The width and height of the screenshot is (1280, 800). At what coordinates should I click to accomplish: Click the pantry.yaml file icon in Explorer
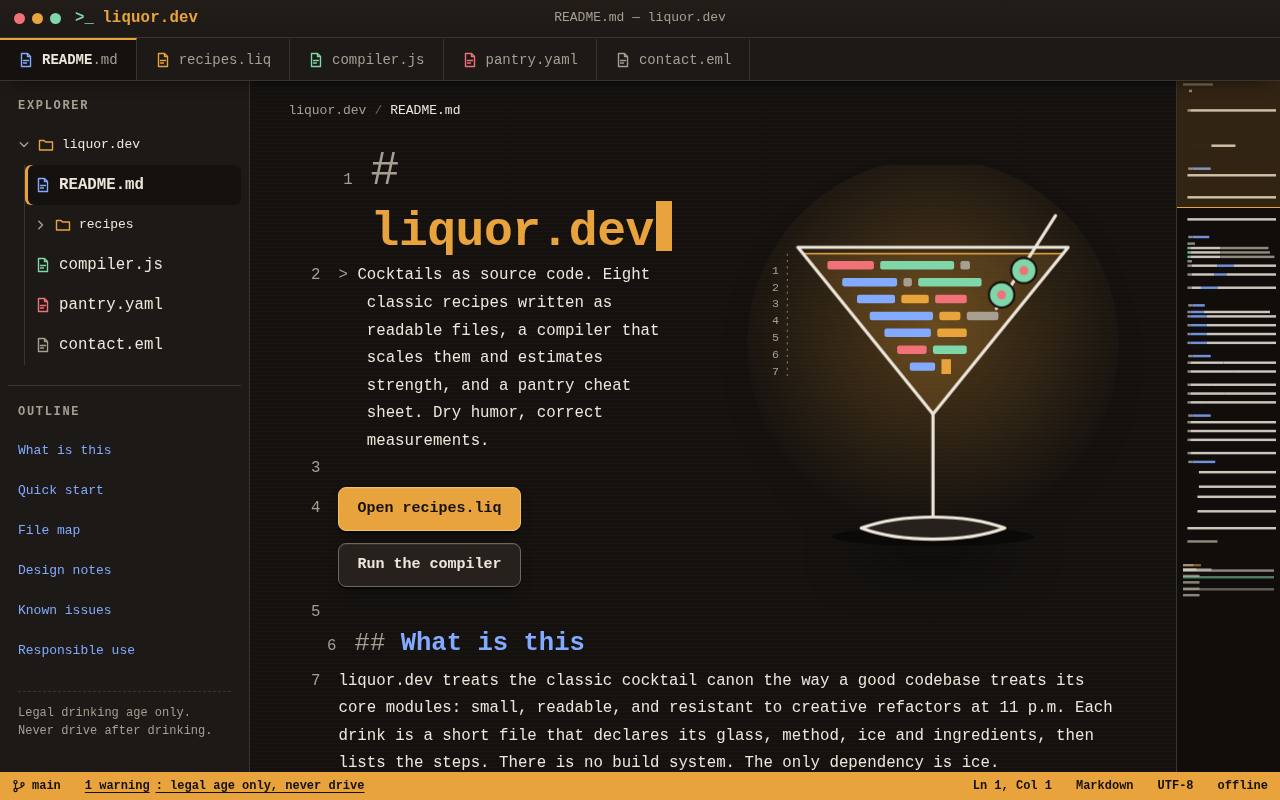(x=43, y=305)
